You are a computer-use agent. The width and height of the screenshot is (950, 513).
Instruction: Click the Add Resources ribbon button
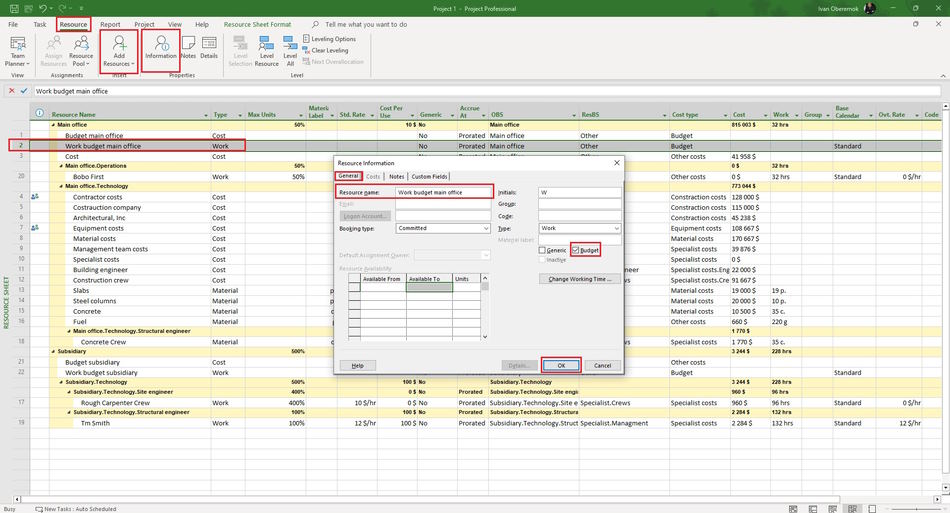pyautogui.click(x=119, y=51)
